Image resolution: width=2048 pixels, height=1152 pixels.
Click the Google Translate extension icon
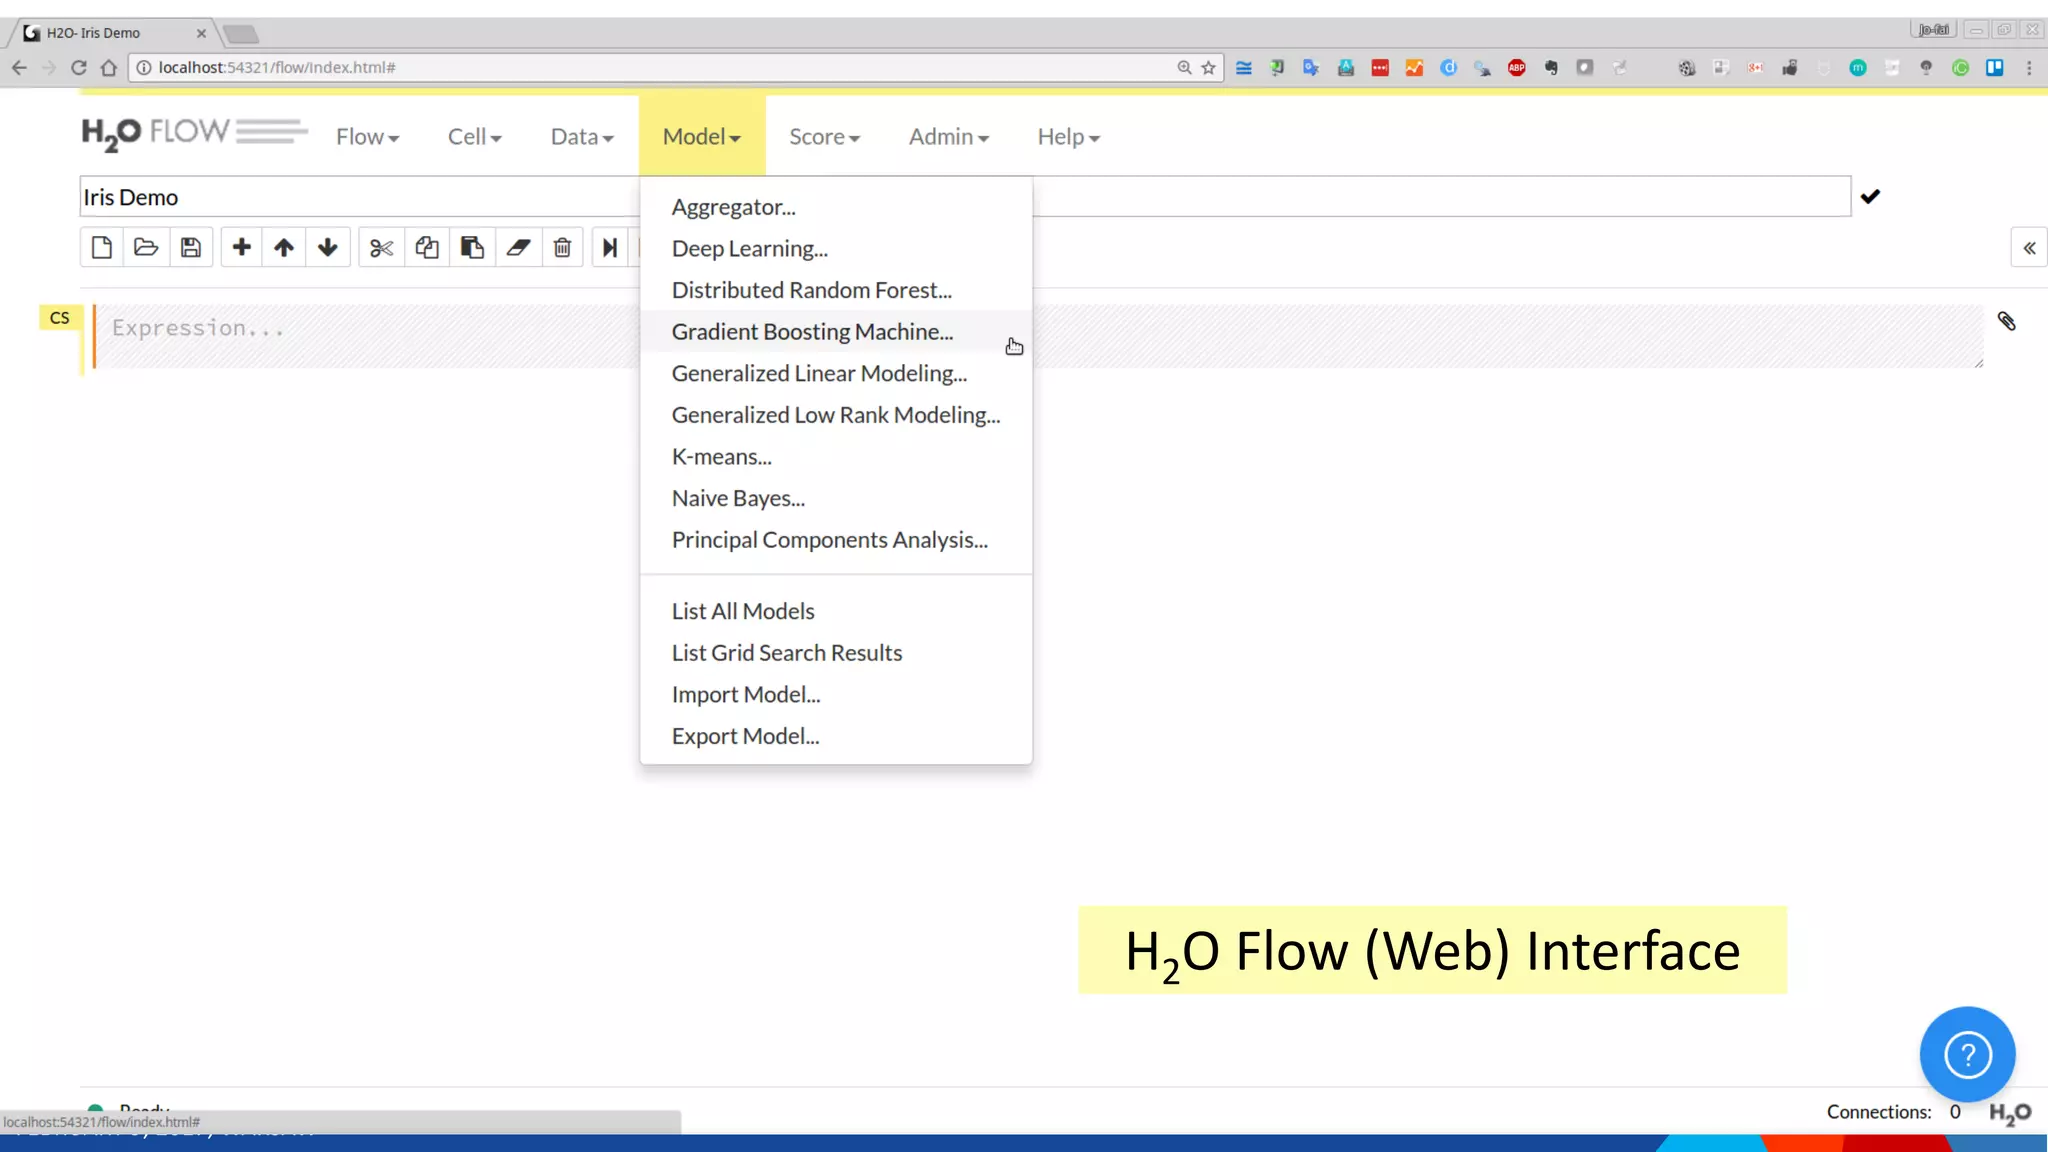(1311, 67)
